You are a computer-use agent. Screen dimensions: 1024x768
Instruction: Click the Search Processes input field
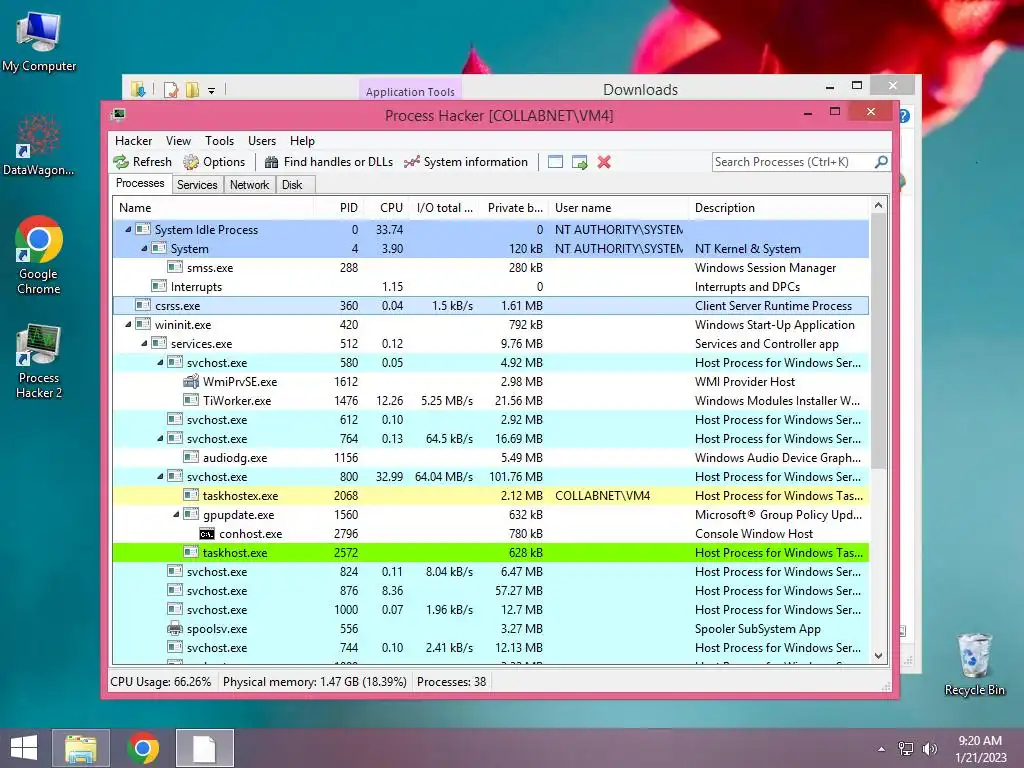(793, 162)
